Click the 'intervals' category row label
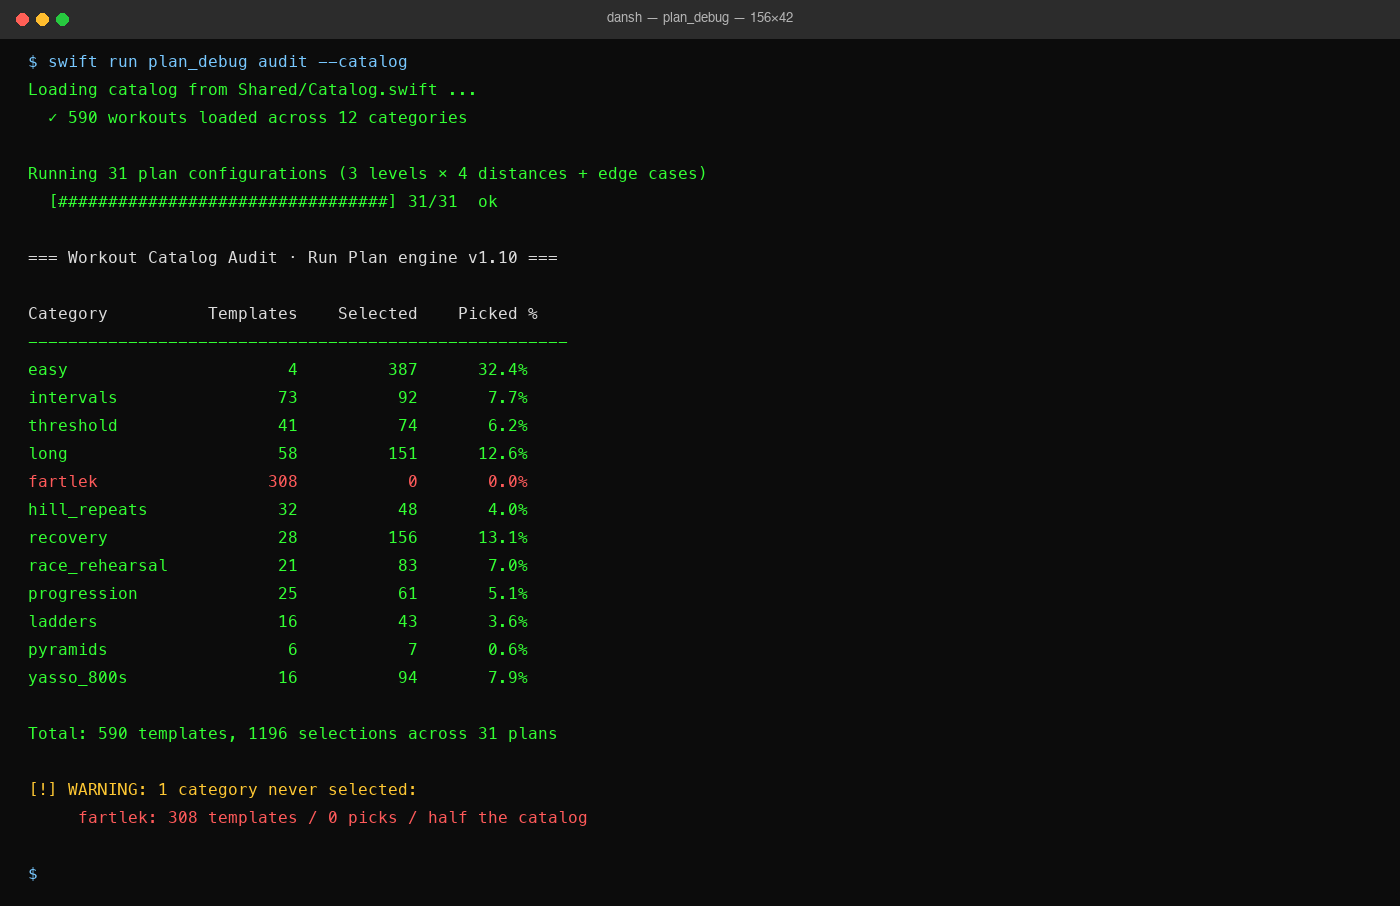The height and width of the screenshot is (906, 1400). pos(73,398)
